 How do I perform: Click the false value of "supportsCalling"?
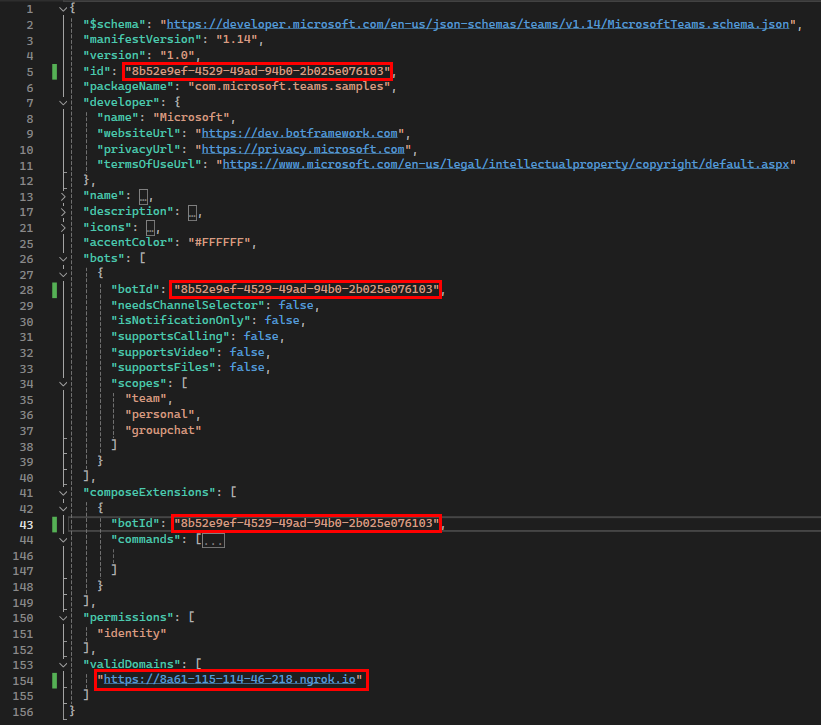(261, 336)
